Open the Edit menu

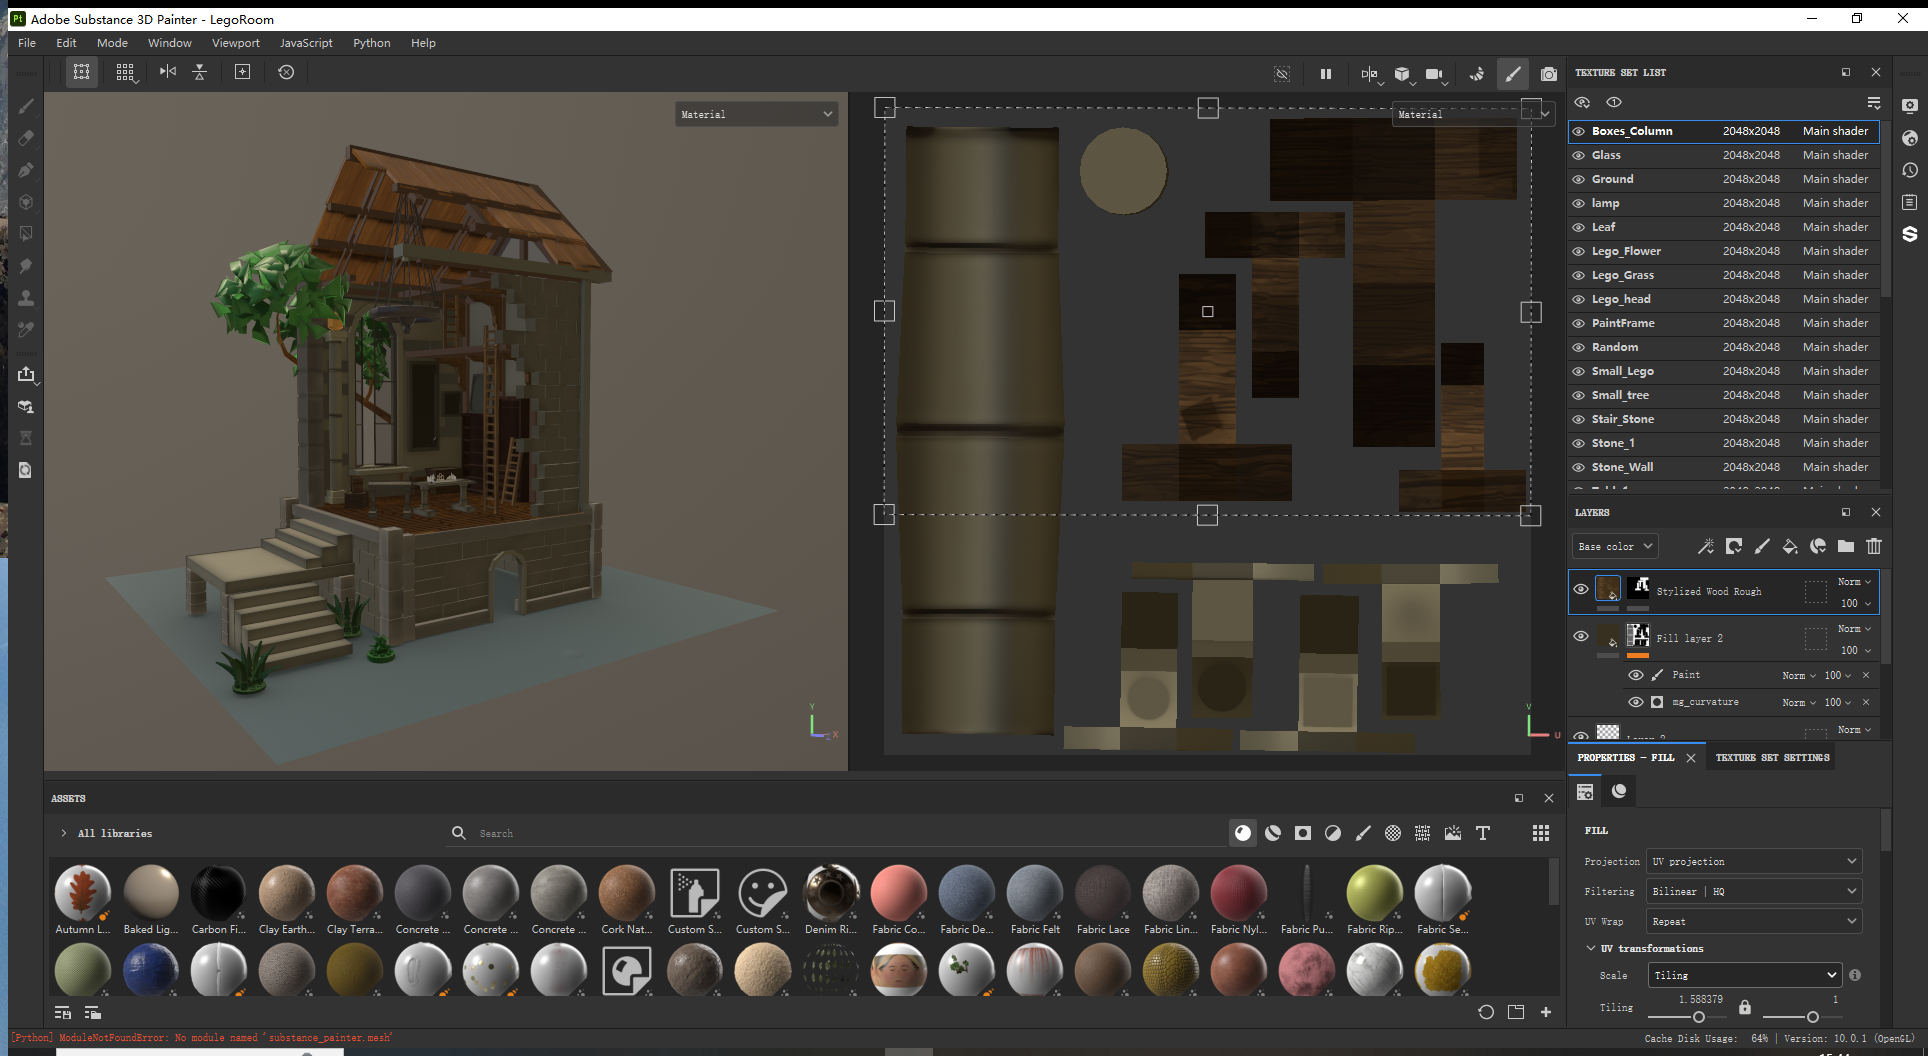point(66,43)
